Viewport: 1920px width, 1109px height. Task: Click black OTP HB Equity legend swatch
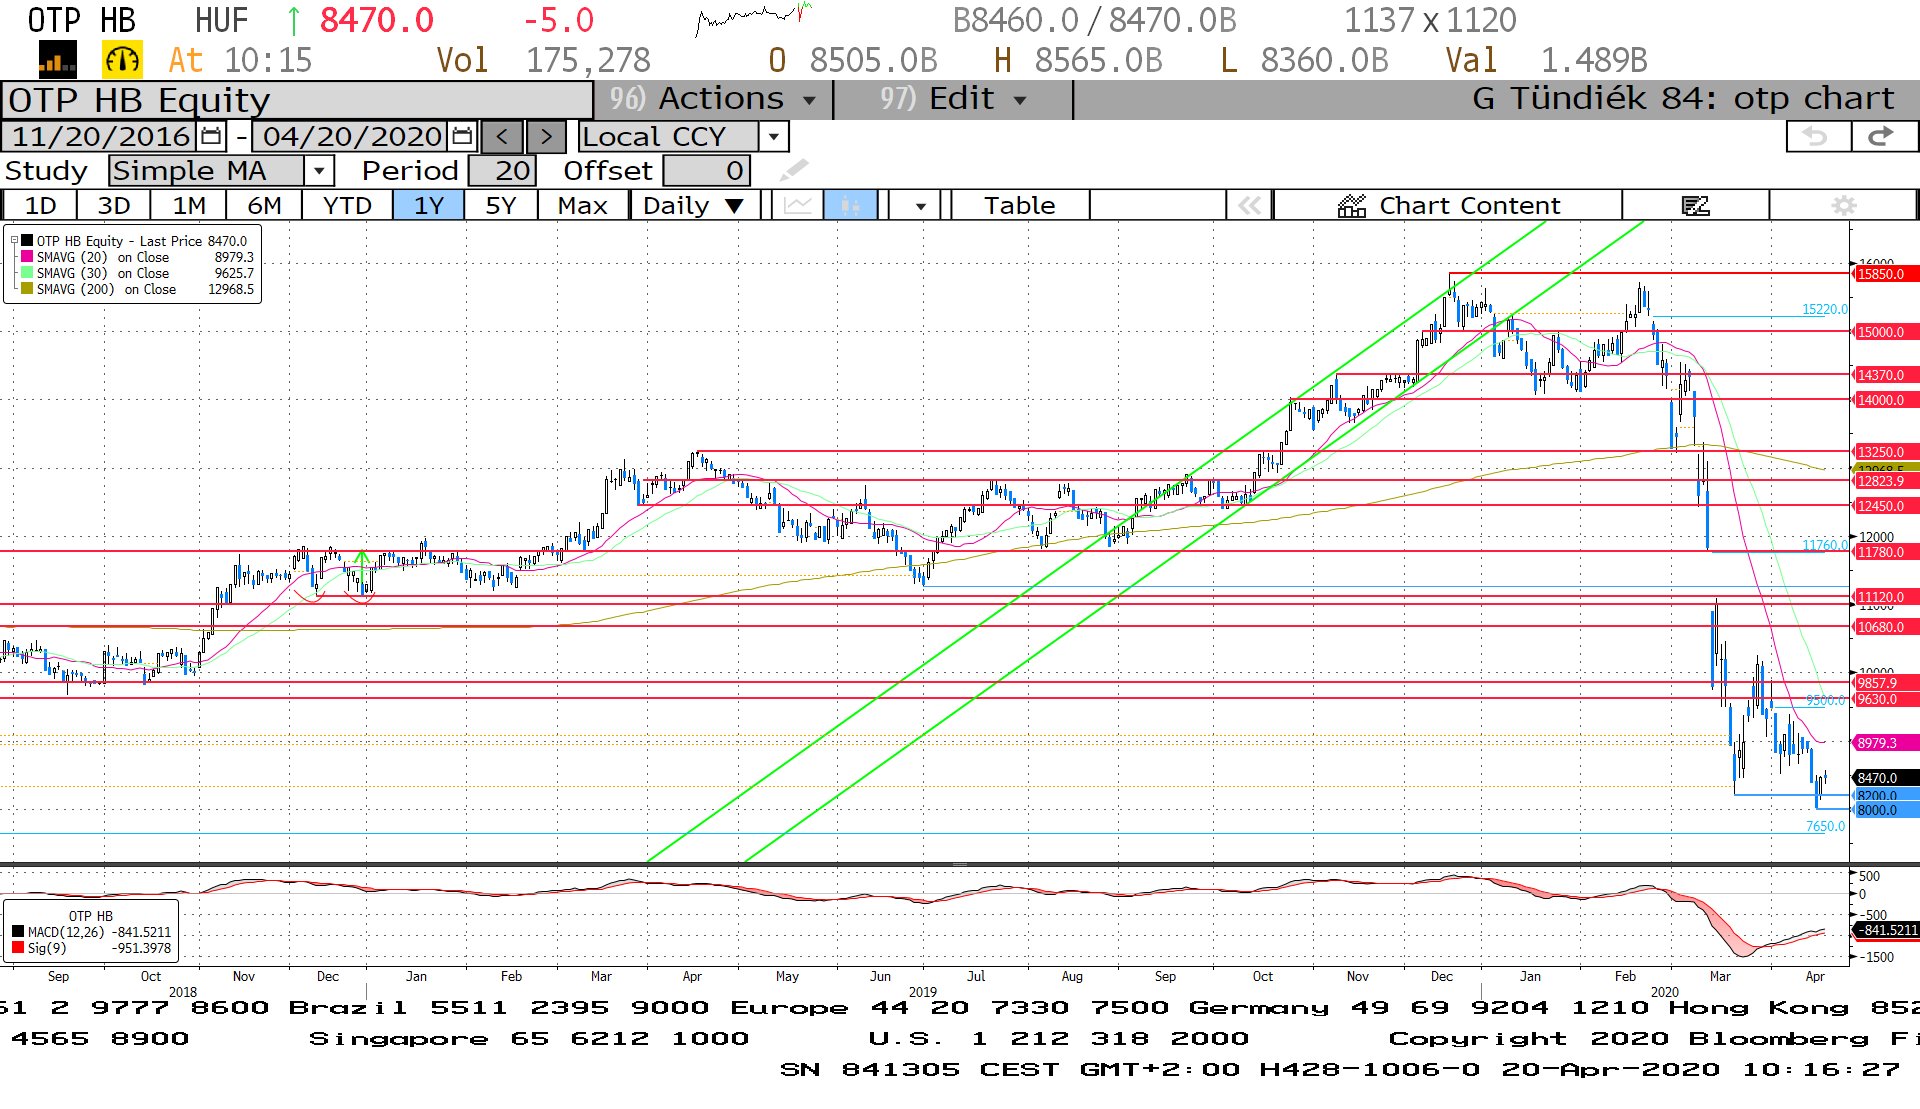point(27,241)
